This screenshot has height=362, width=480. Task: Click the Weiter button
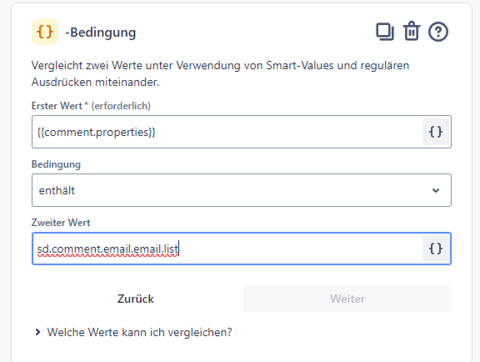[347, 299]
